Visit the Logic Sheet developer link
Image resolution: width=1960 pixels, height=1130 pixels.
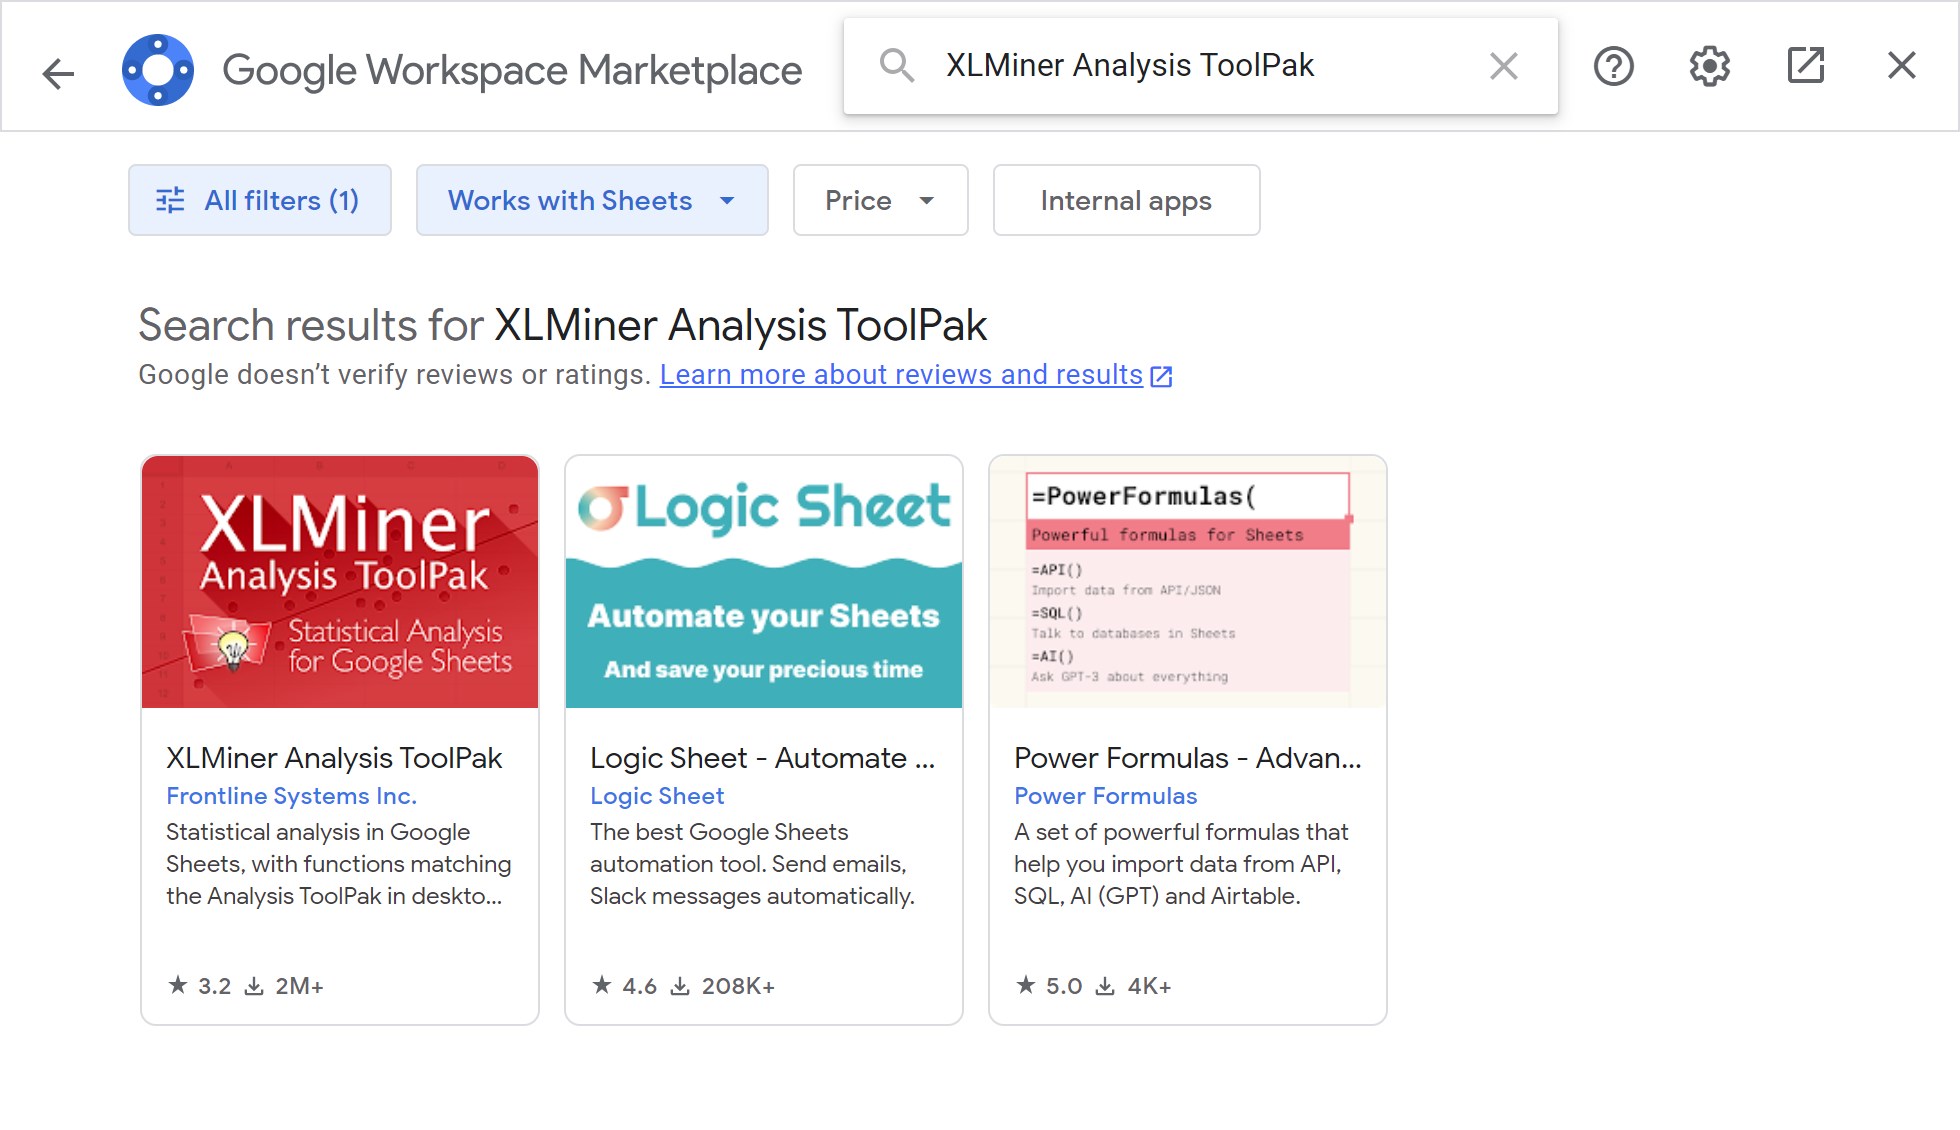pyautogui.click(x=657, y=796)
